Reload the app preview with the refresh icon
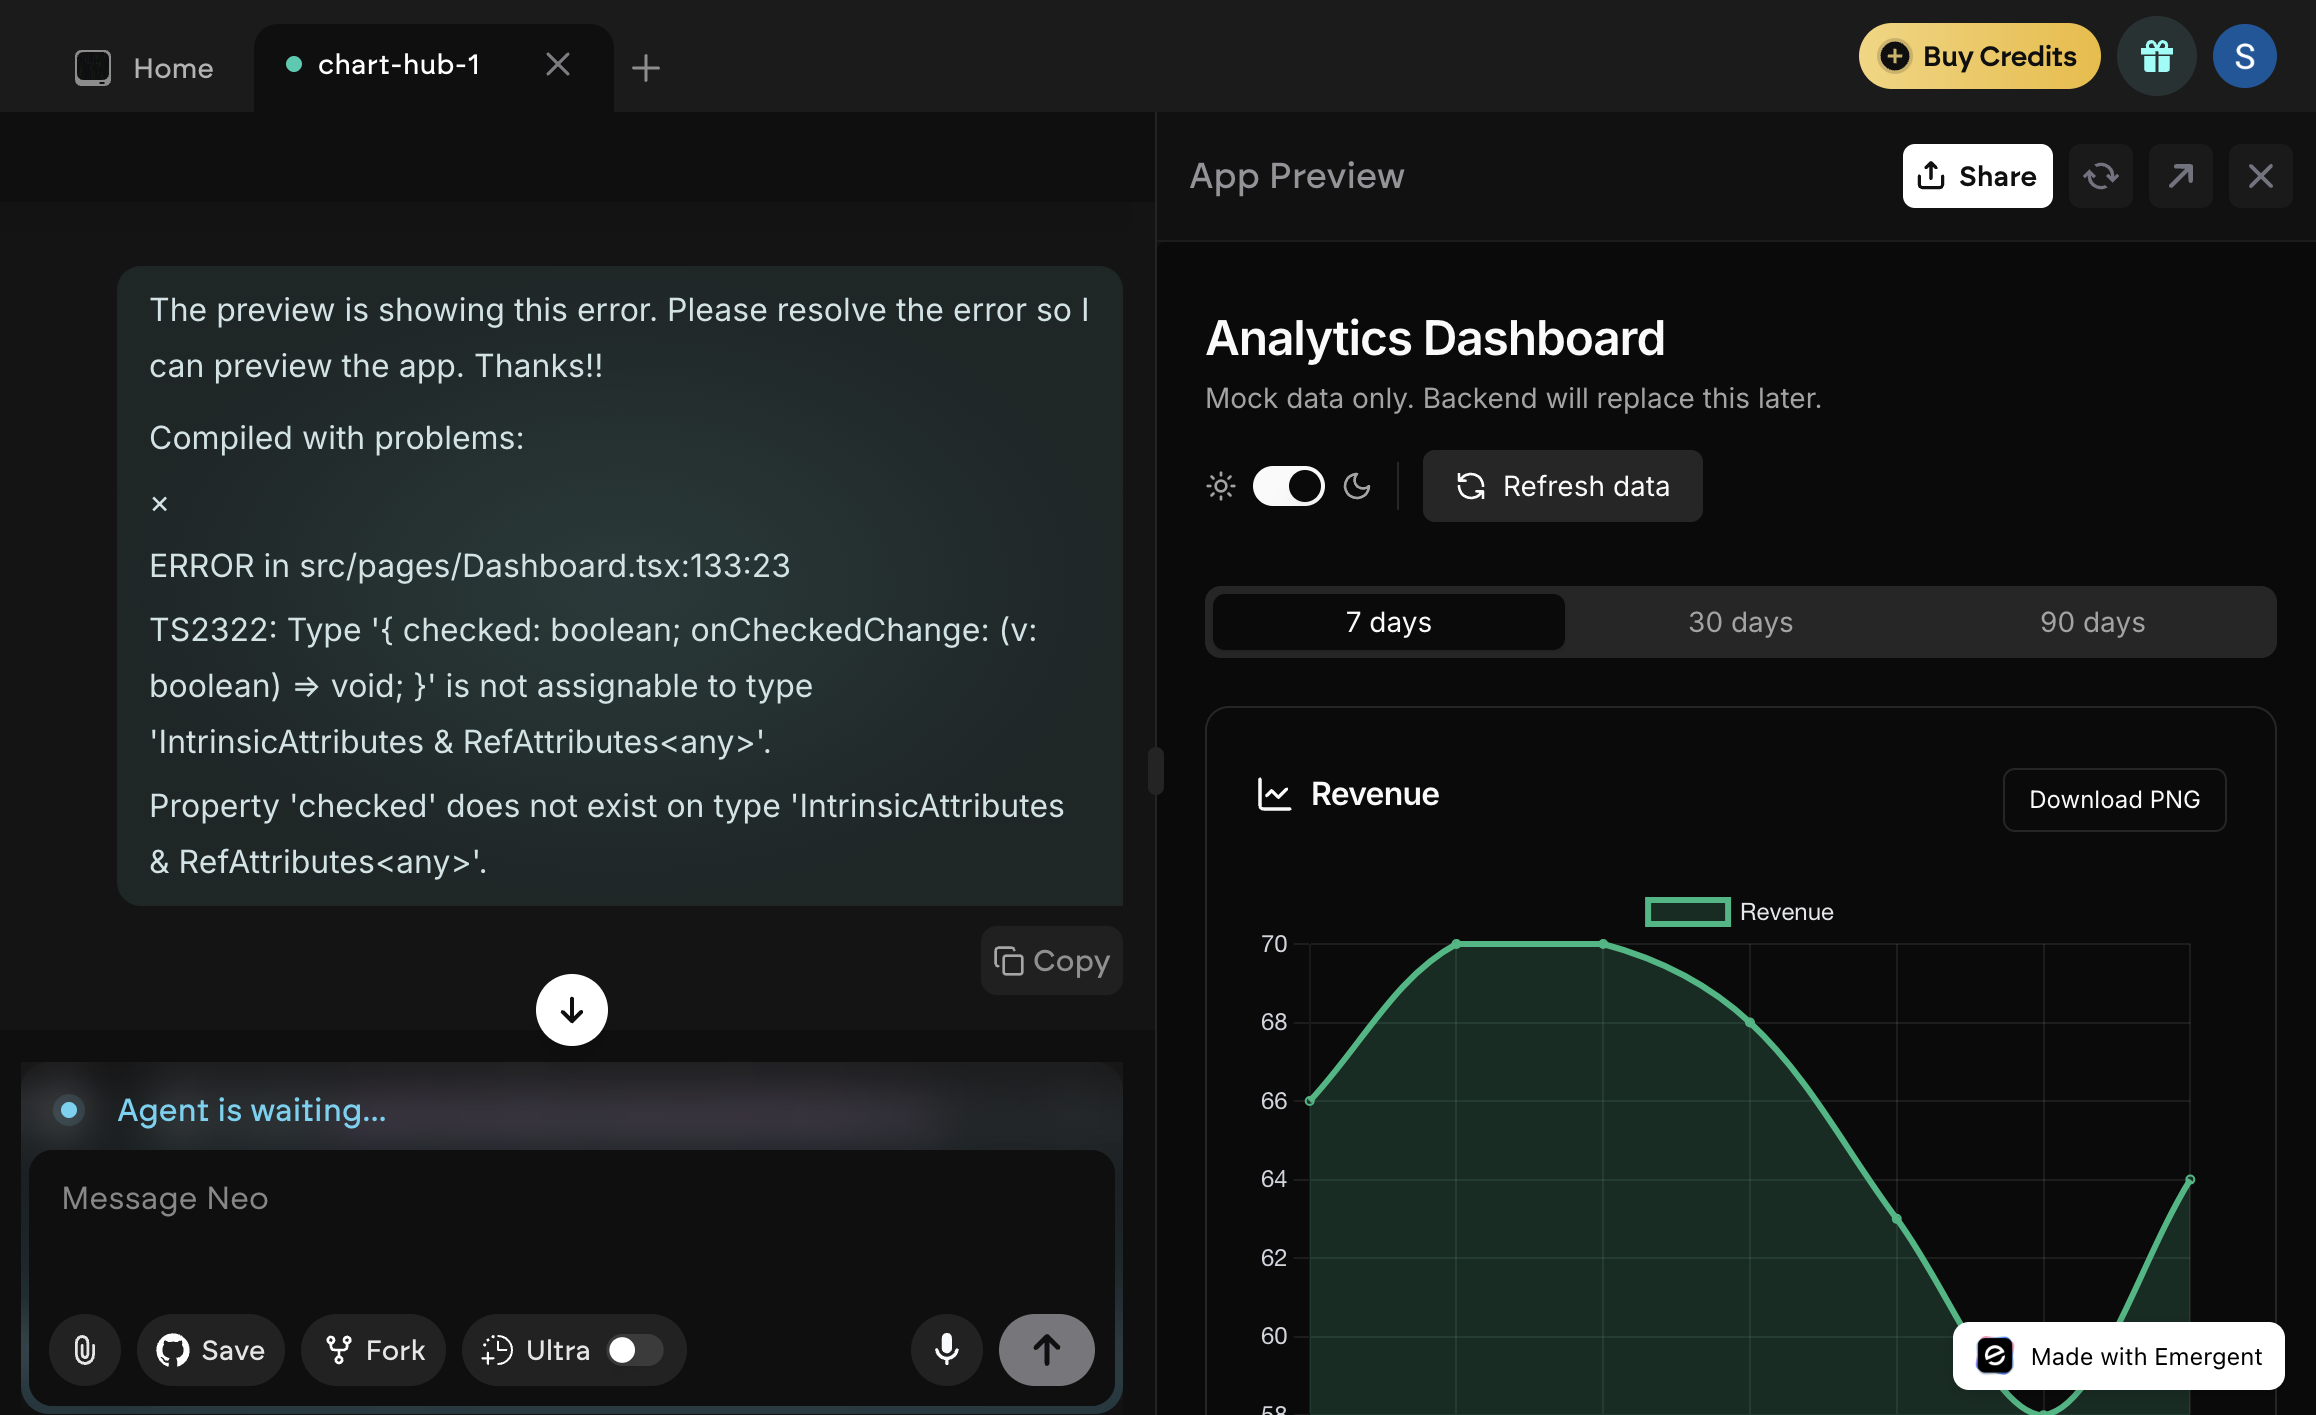The height and width of the screenshot is (1415, 2316). click(x=2100, y=176)
